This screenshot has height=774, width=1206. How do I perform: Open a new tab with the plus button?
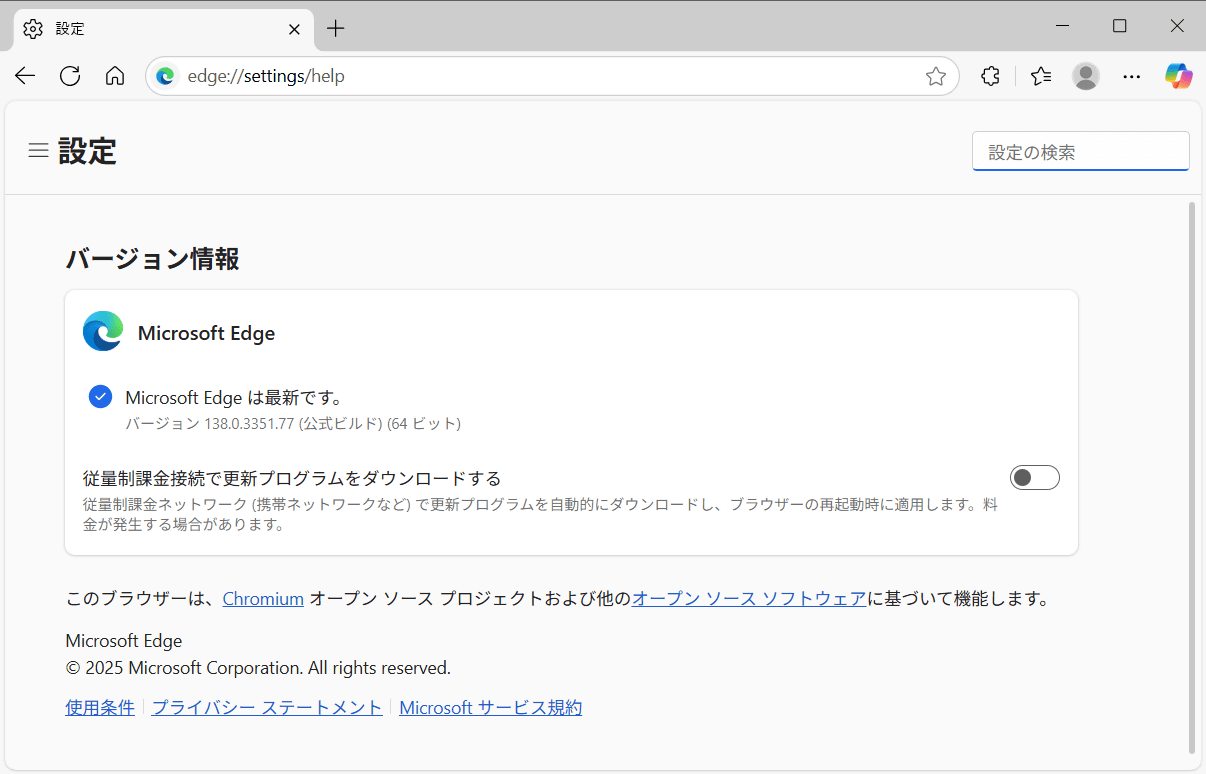336,29
